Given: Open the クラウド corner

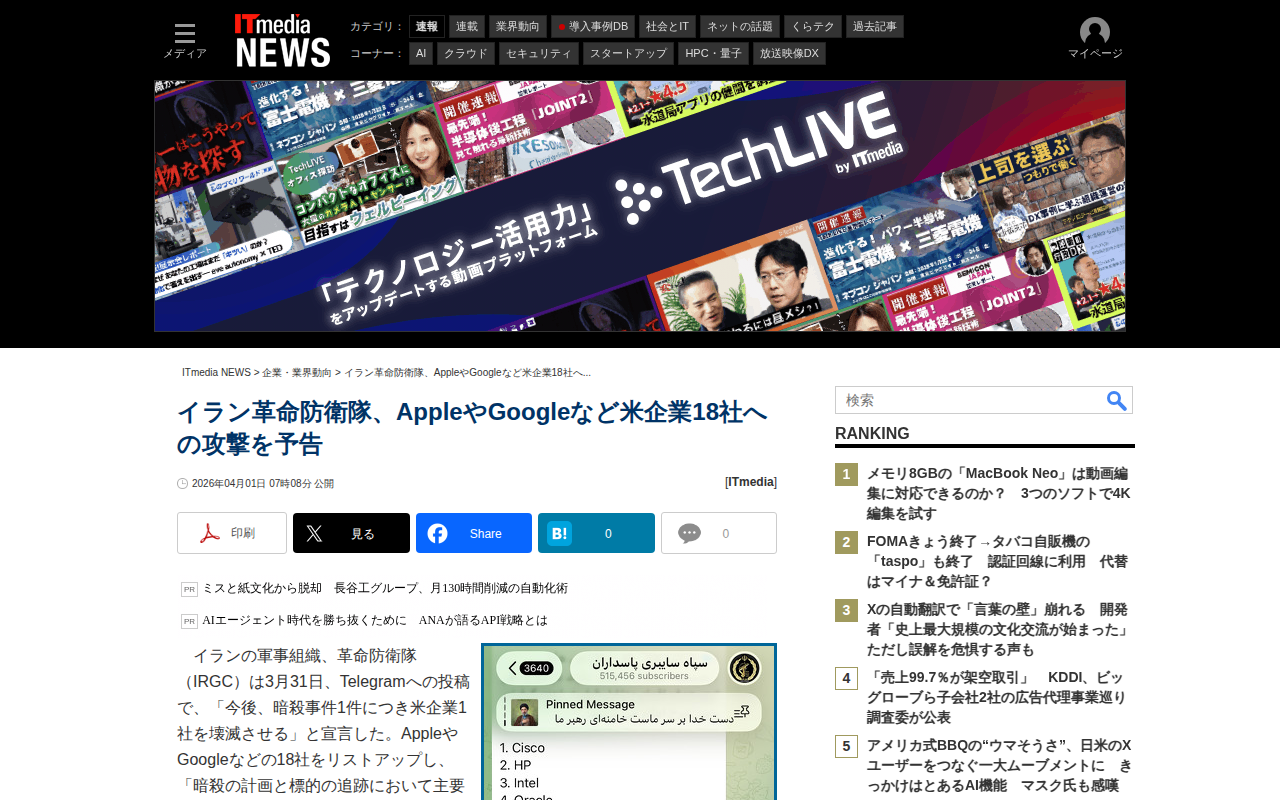Looking at the screenshot, I should click(466, 53).
